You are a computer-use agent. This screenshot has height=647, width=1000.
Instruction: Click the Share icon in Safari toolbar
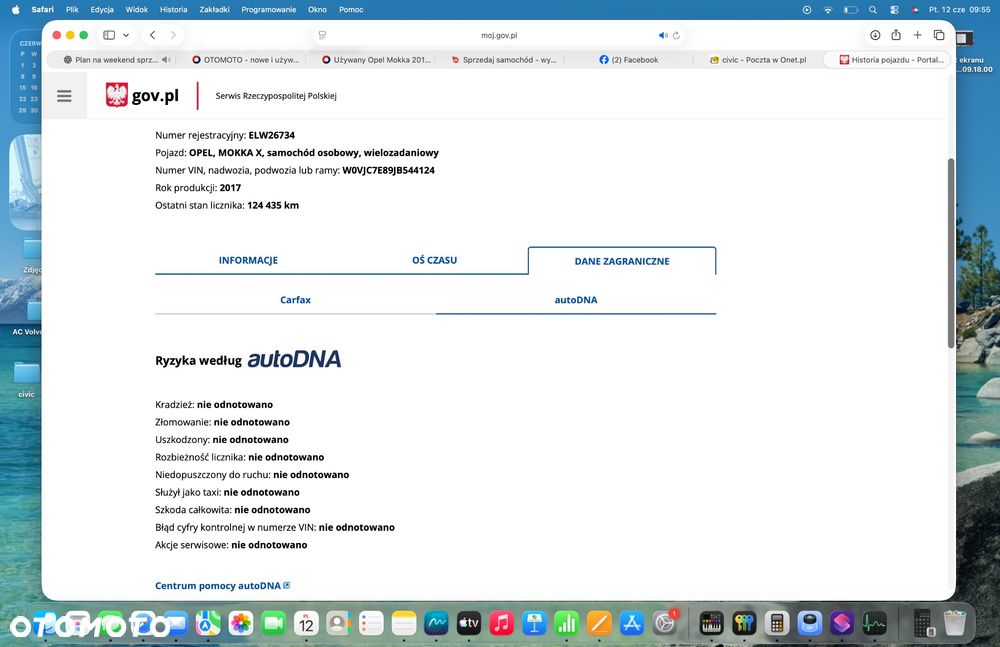click(896, 35)
